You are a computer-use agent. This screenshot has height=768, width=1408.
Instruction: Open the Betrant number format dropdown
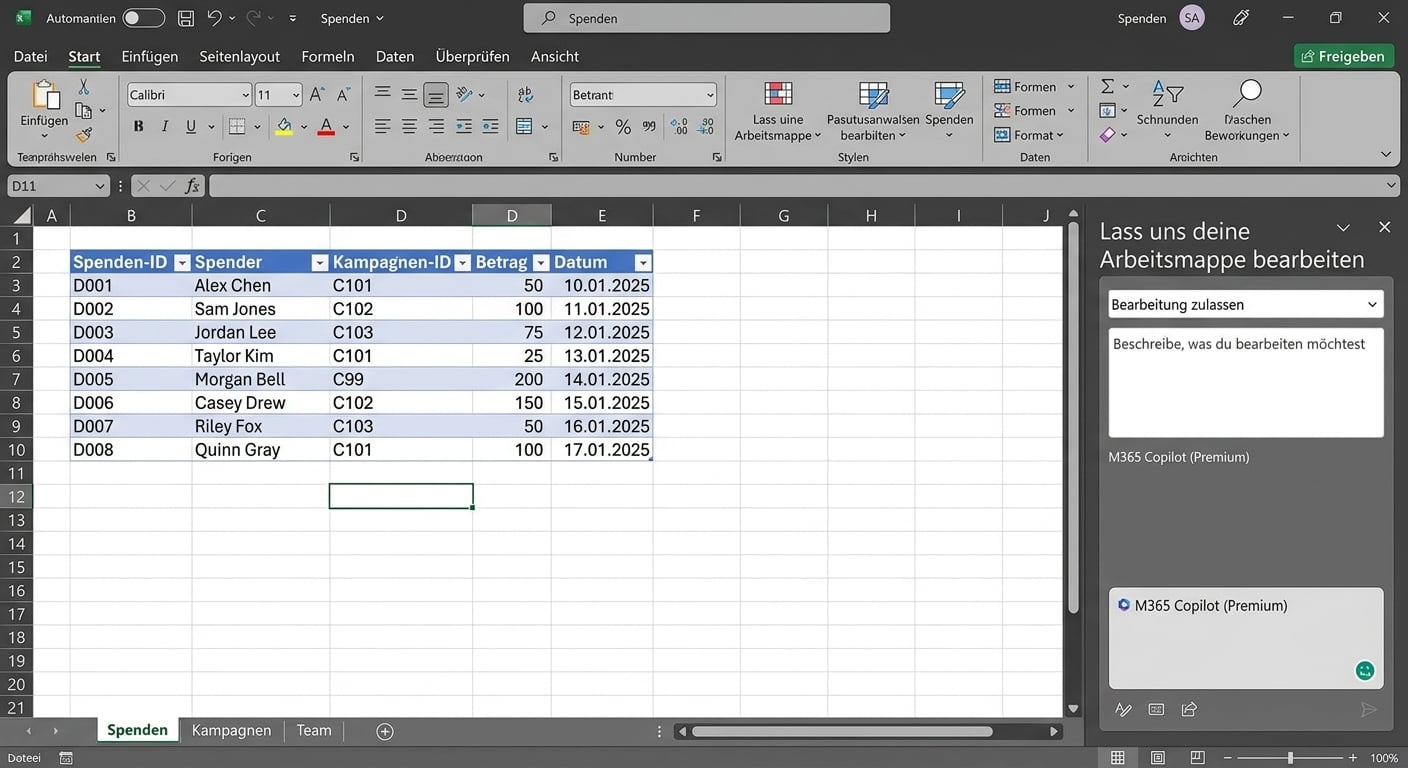pyautogui.click(x=710, y=95)
